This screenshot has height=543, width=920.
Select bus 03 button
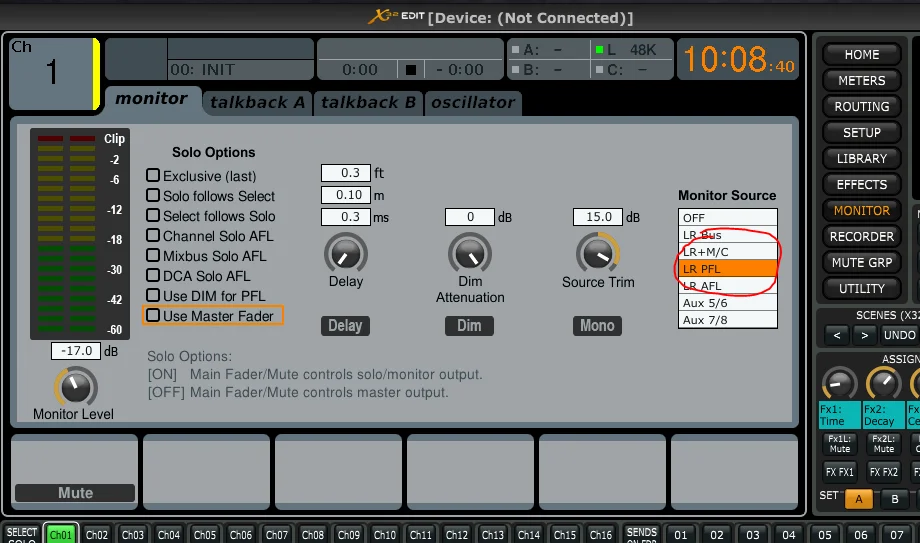[x=753, y=535]
